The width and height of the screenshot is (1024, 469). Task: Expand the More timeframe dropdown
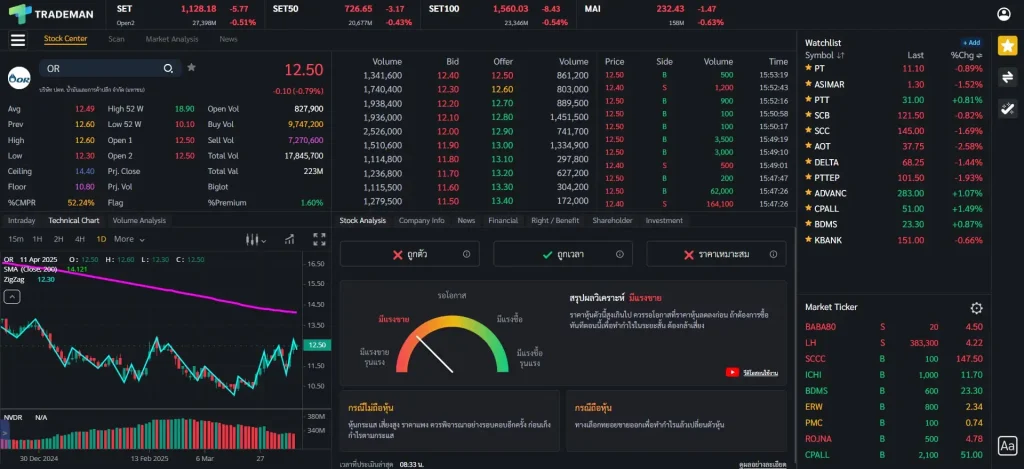click(x=129, y=239)
